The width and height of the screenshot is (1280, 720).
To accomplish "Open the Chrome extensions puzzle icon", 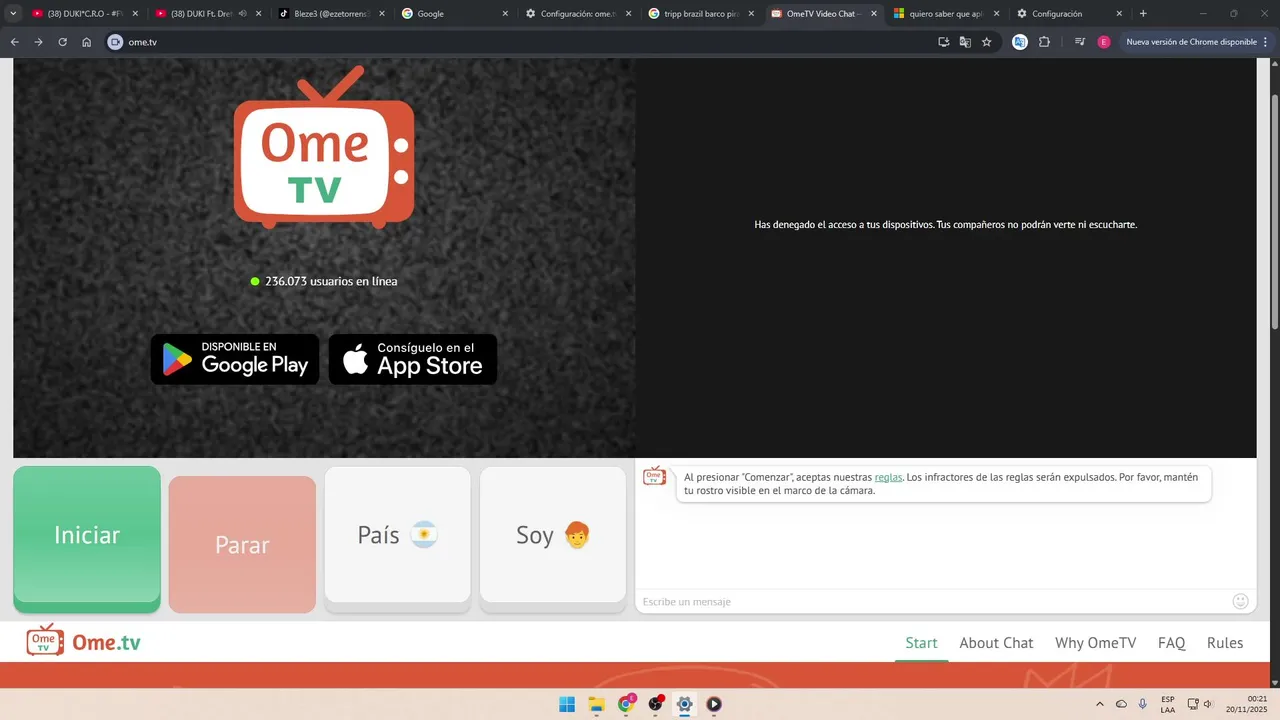I will click(x=1044, y=42).
